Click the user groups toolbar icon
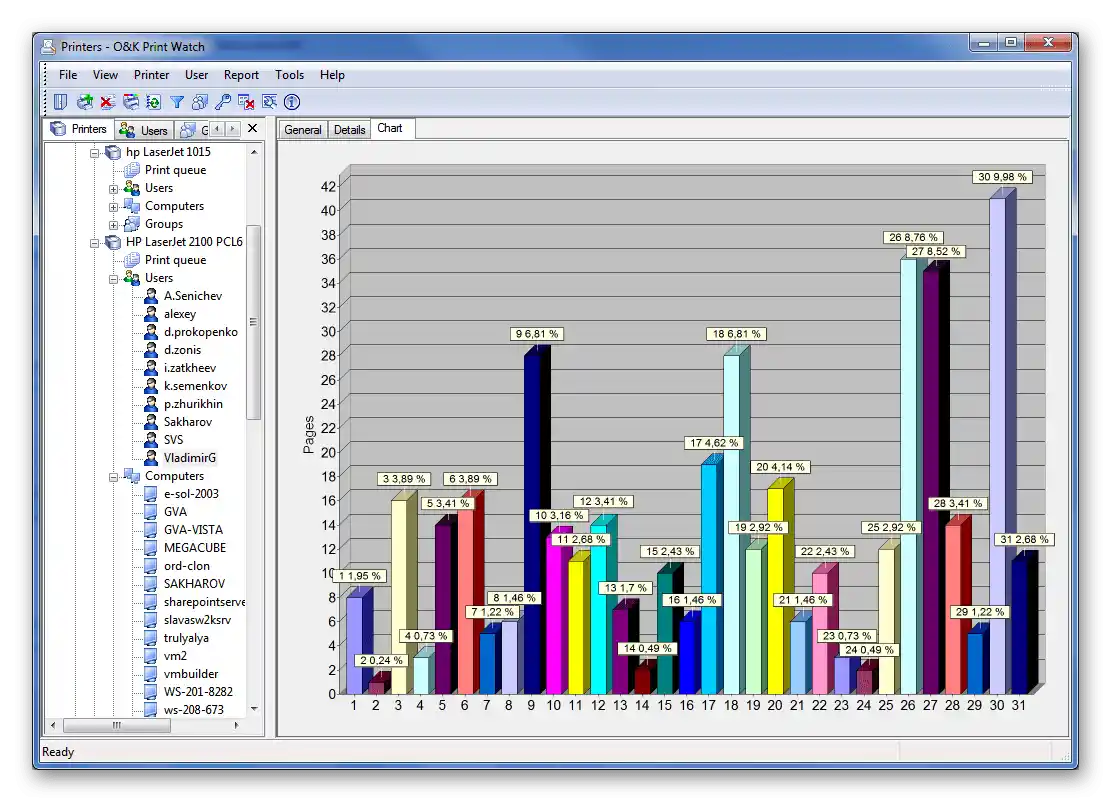 coord(200,102)
